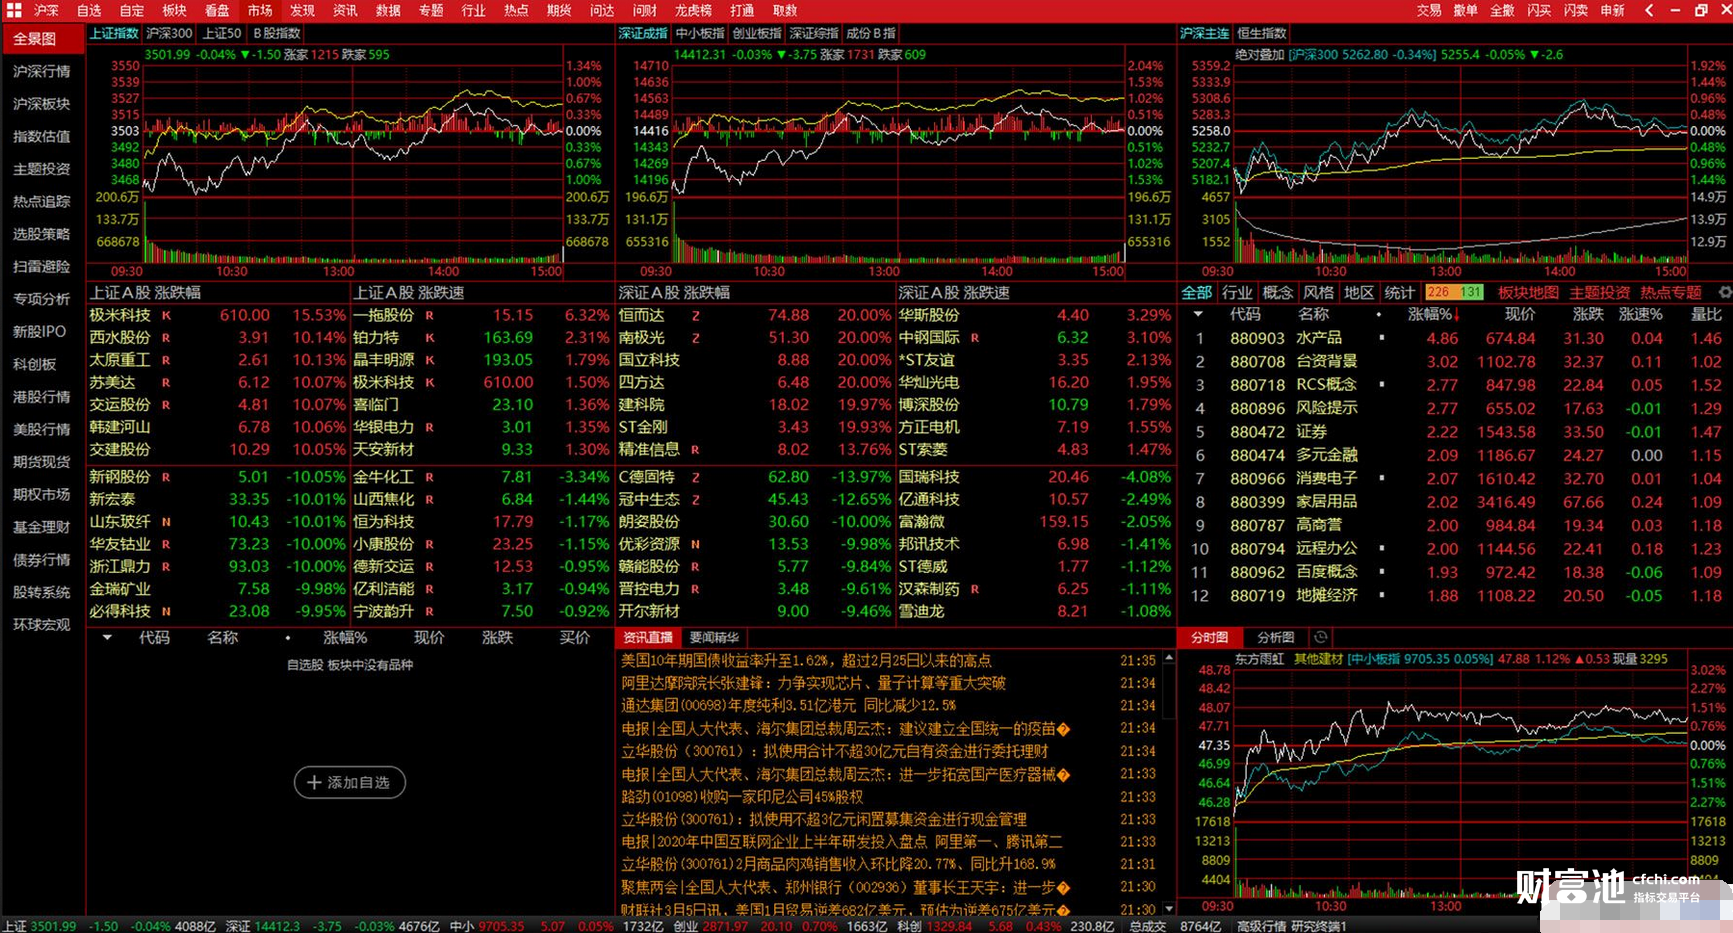The height and width of the screenshot is (933, 1733).
Task: Click the 上证A股 涨跌速 panel header
Action: coord(409,292)
